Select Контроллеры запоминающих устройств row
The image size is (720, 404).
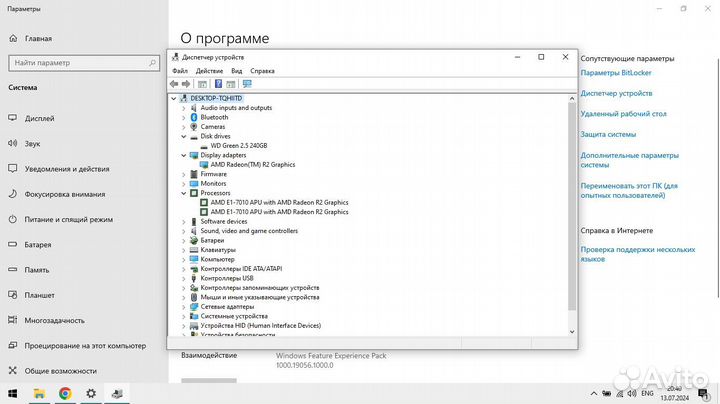coord(259,288)
